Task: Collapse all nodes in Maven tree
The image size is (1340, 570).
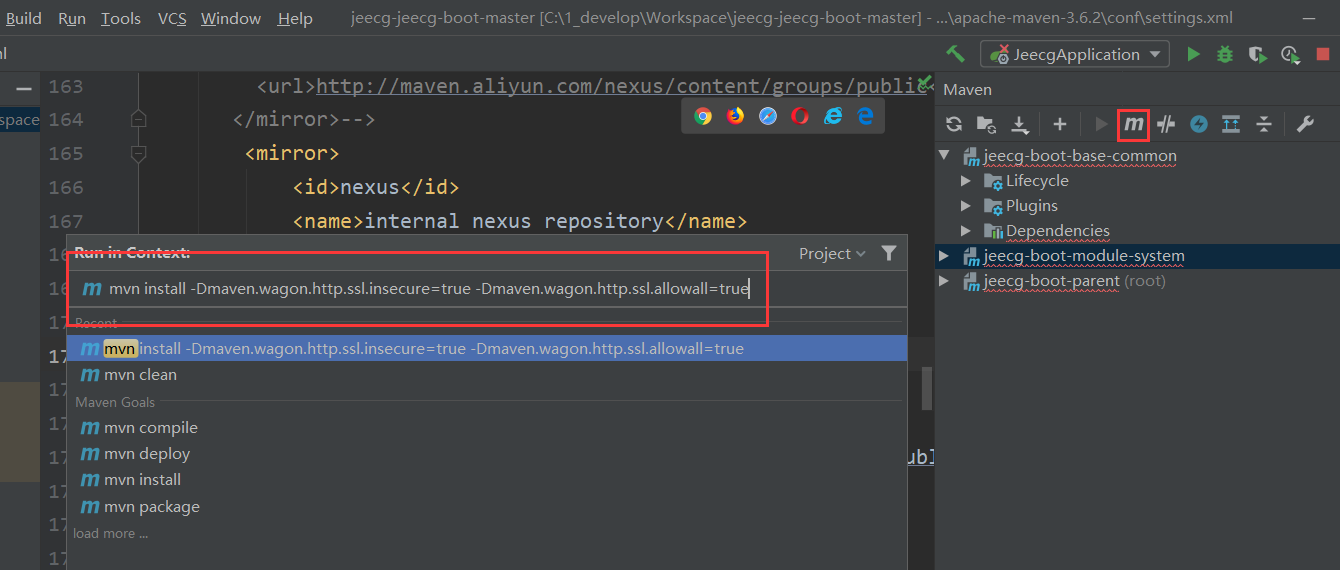Action: pos(1264,124)
